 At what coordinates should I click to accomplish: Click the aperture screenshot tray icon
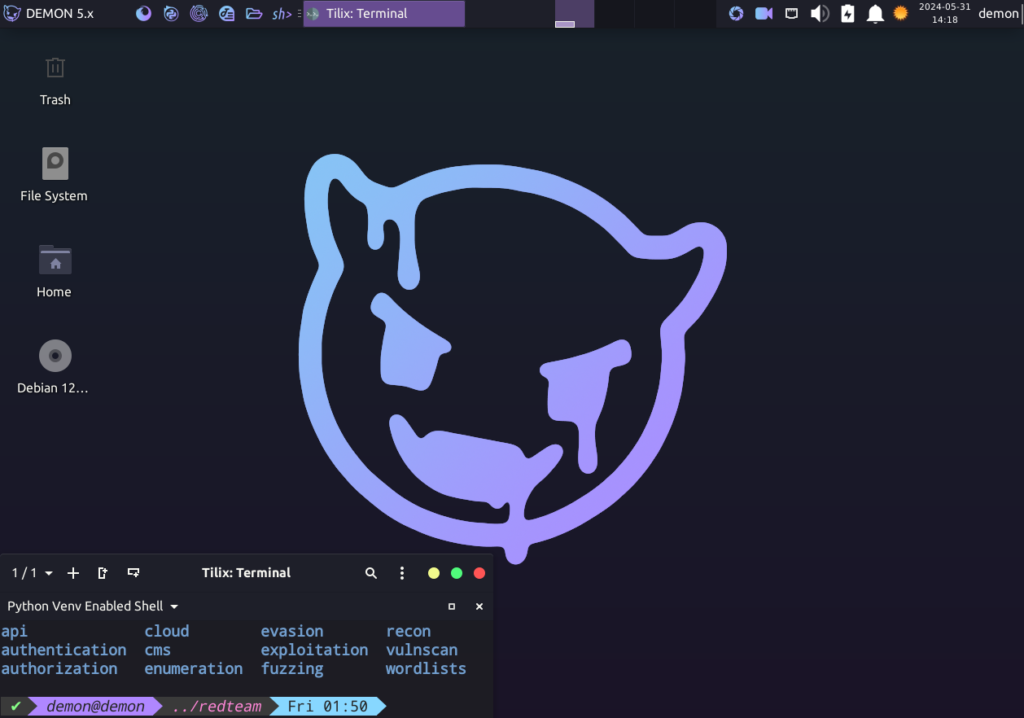pyautogui.click(x=736, y=13)
